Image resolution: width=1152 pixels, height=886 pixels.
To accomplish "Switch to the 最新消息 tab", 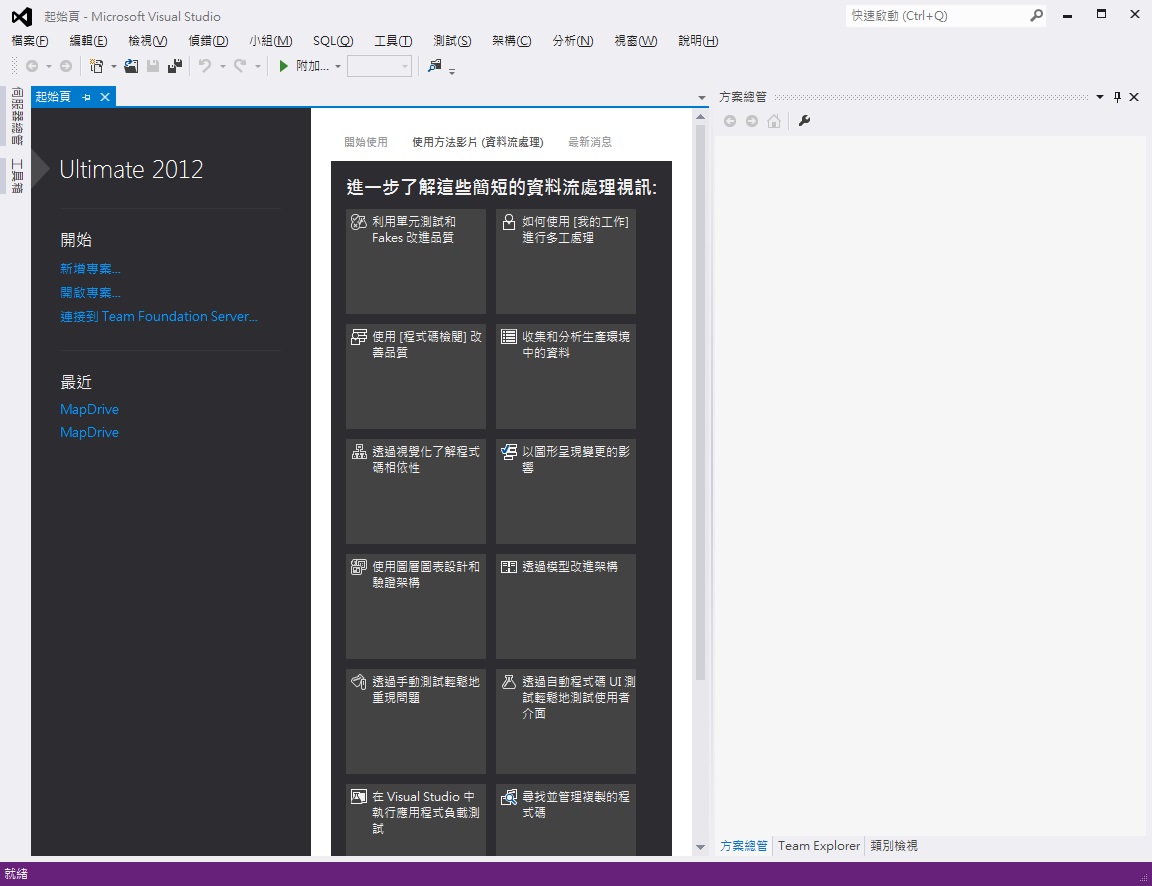I will pos(590,142).
